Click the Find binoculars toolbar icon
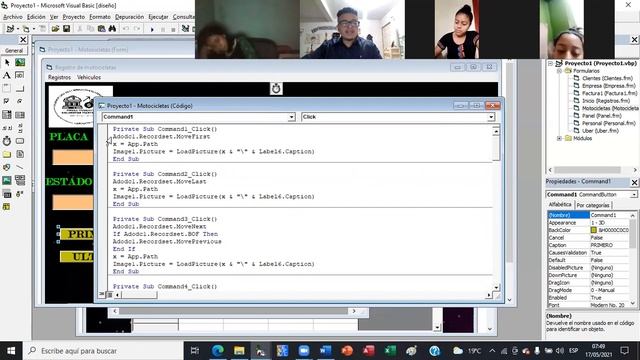Viewport: 640px width, 360px height. click(112, 29)
